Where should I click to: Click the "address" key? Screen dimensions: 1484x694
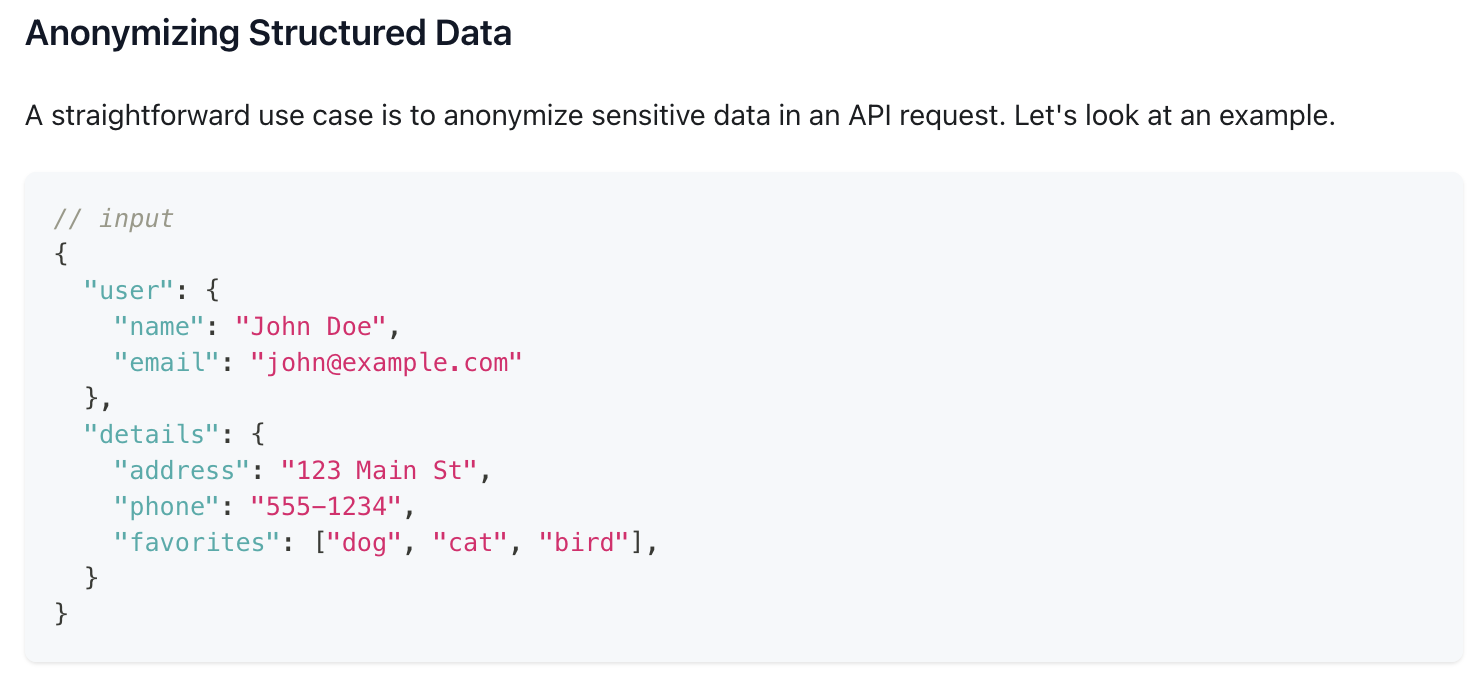click(x=182, y=471)
